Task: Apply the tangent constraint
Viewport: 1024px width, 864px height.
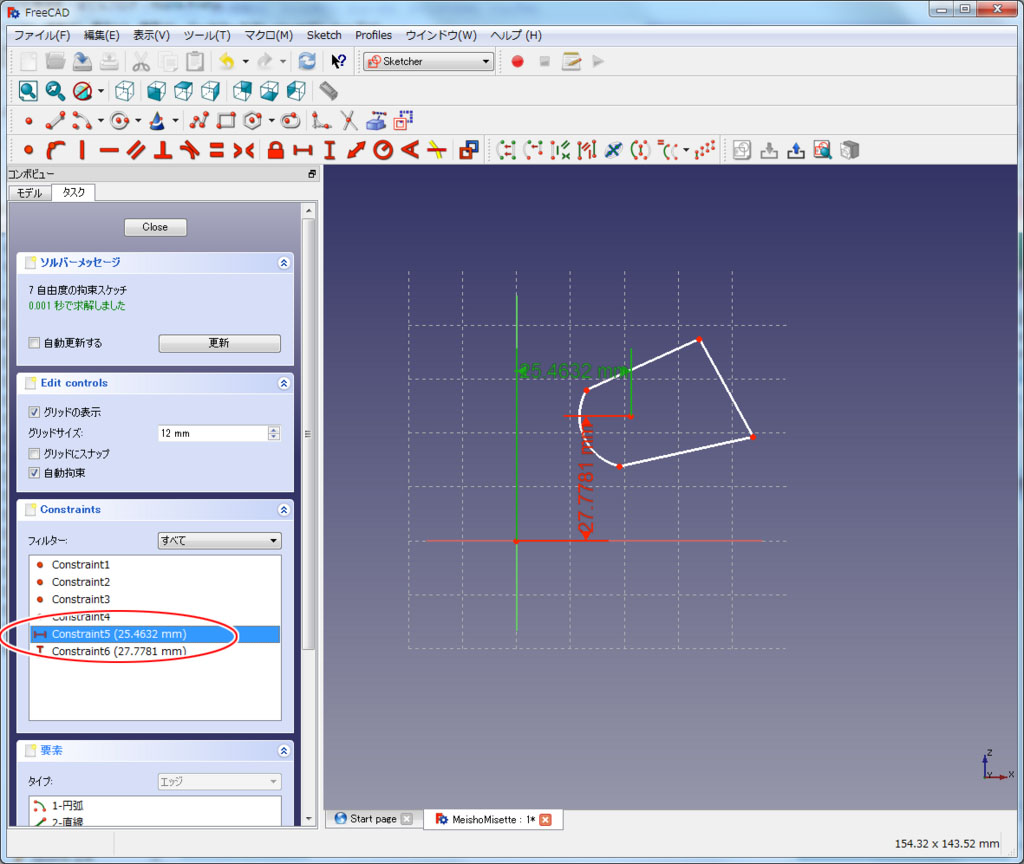Action: click(189, 150)
